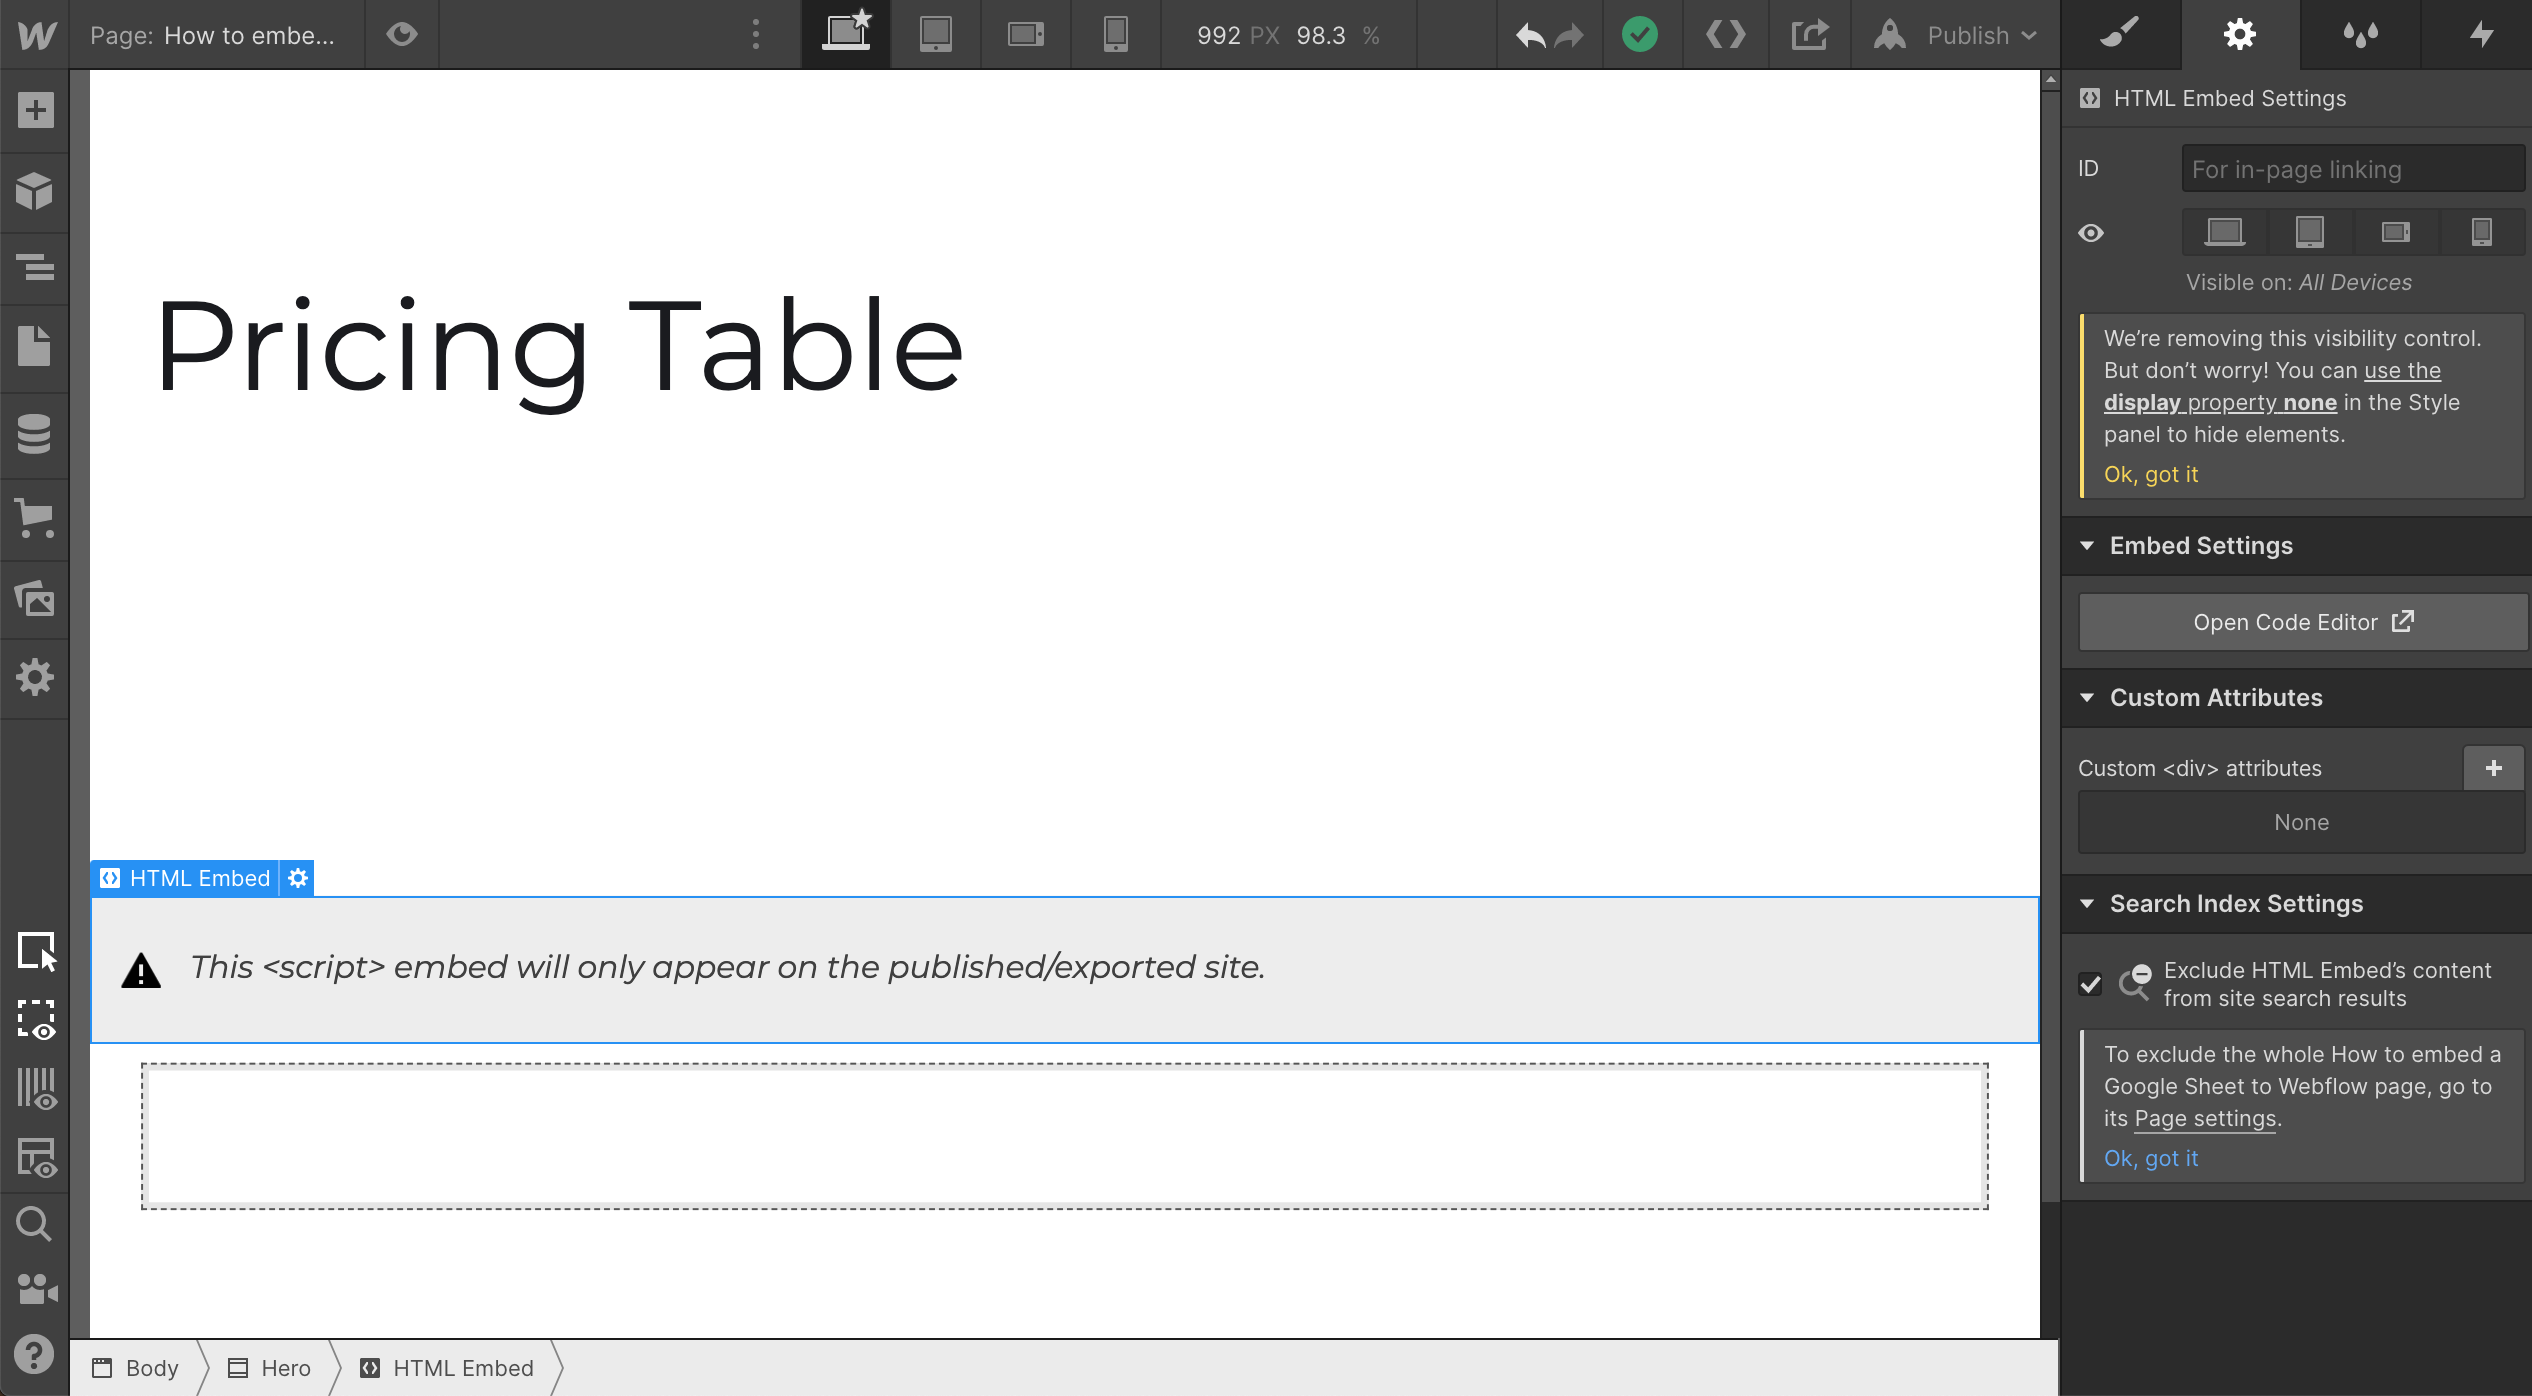Open the Publish dropdown
The height and width of the screenshot is (1396, 2532).
[x=1955, y=35]
